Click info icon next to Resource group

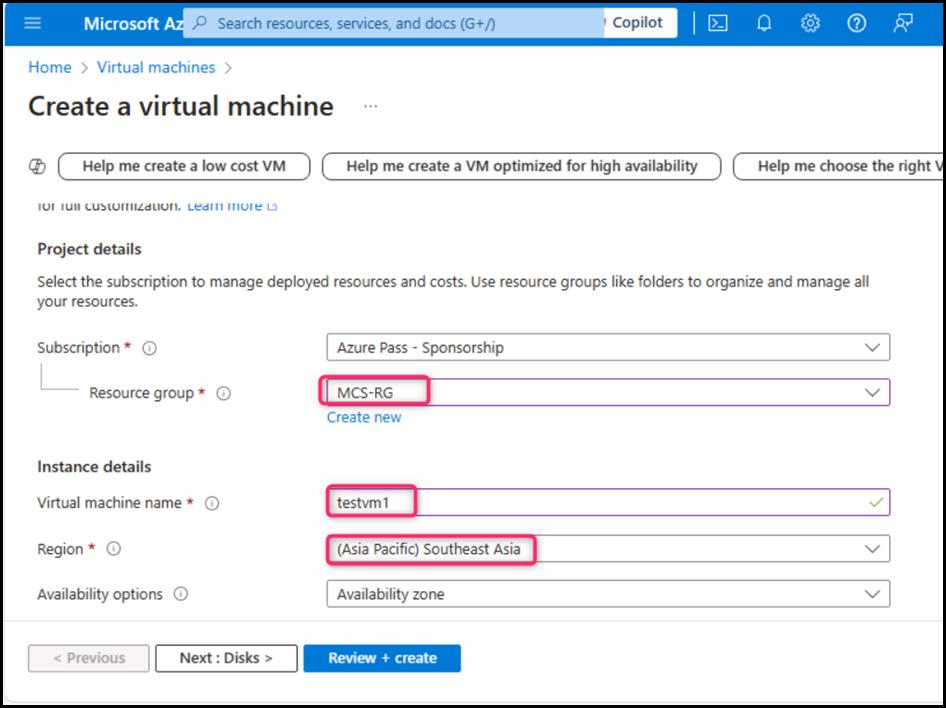(224, 394)
